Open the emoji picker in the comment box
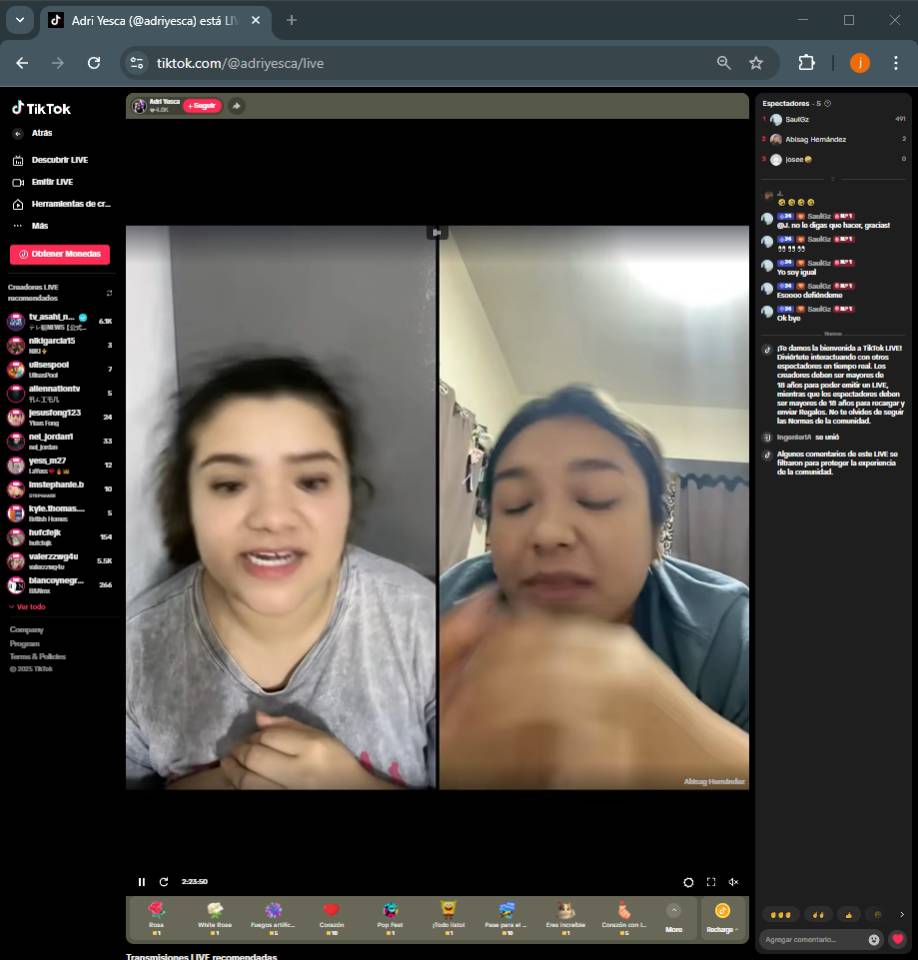918x960 pixels. 874,939
